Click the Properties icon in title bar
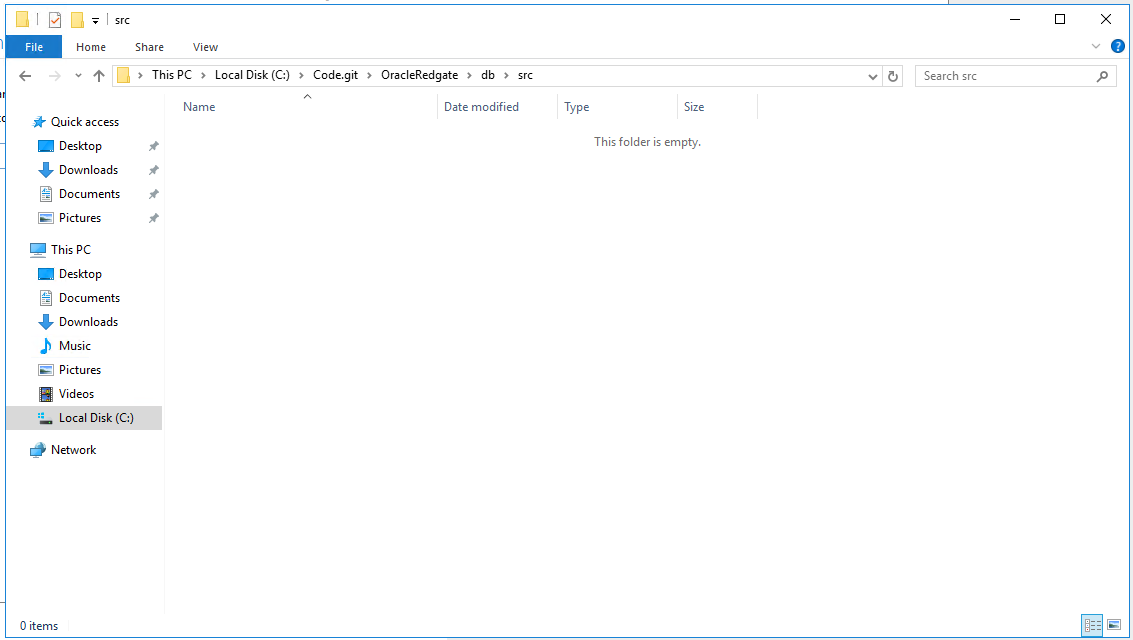Screen dimensions: 1133x640 point(55,20)
